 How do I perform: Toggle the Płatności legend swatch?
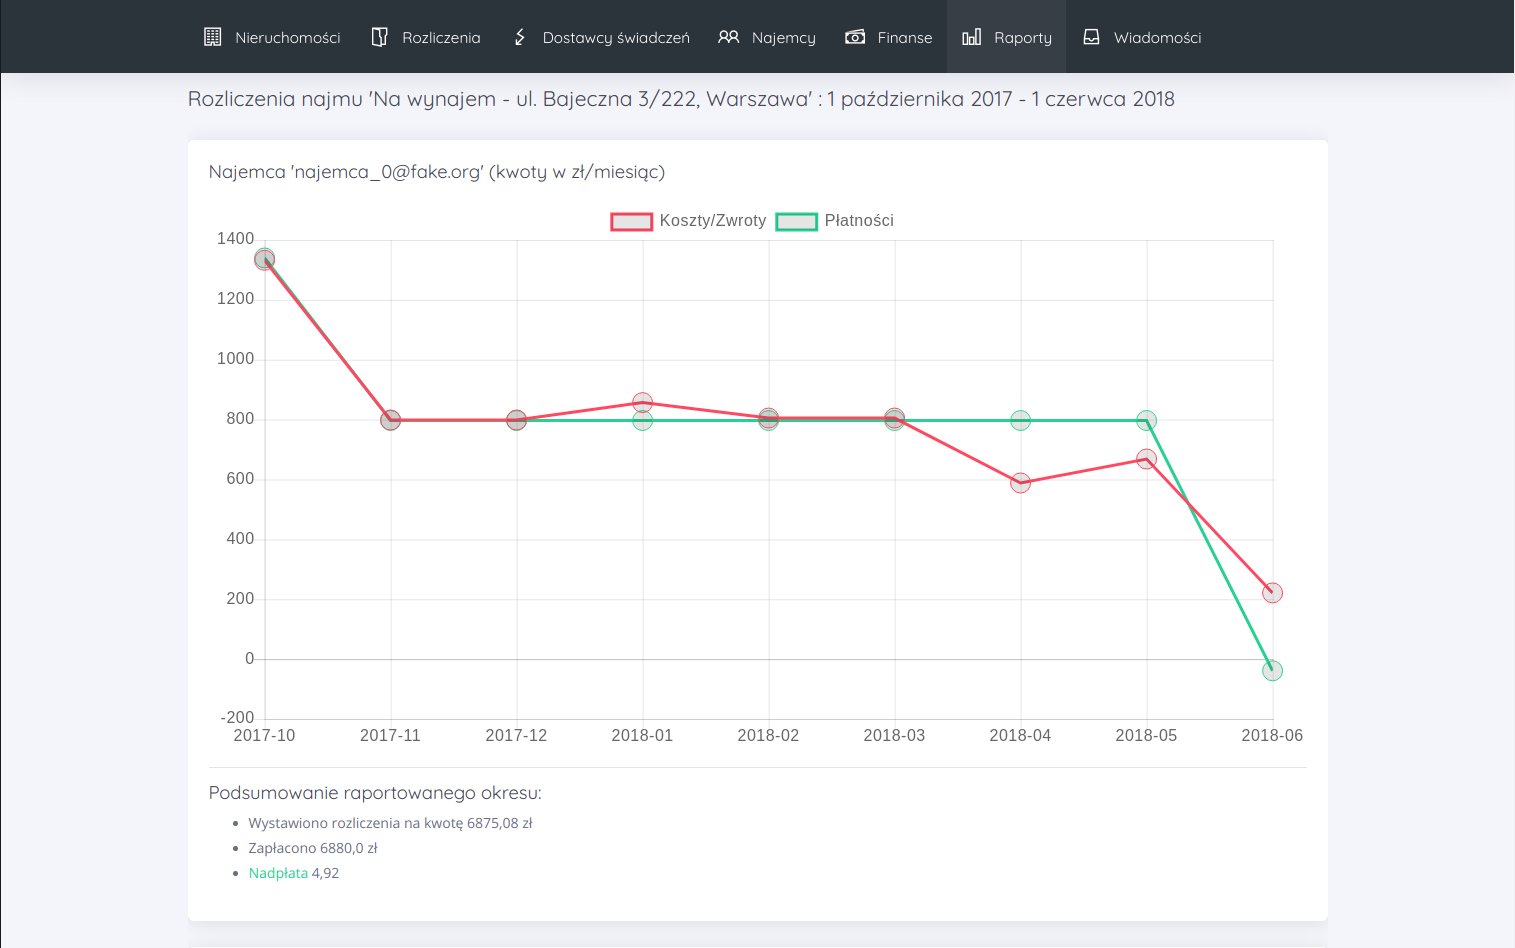pos(797,221)
